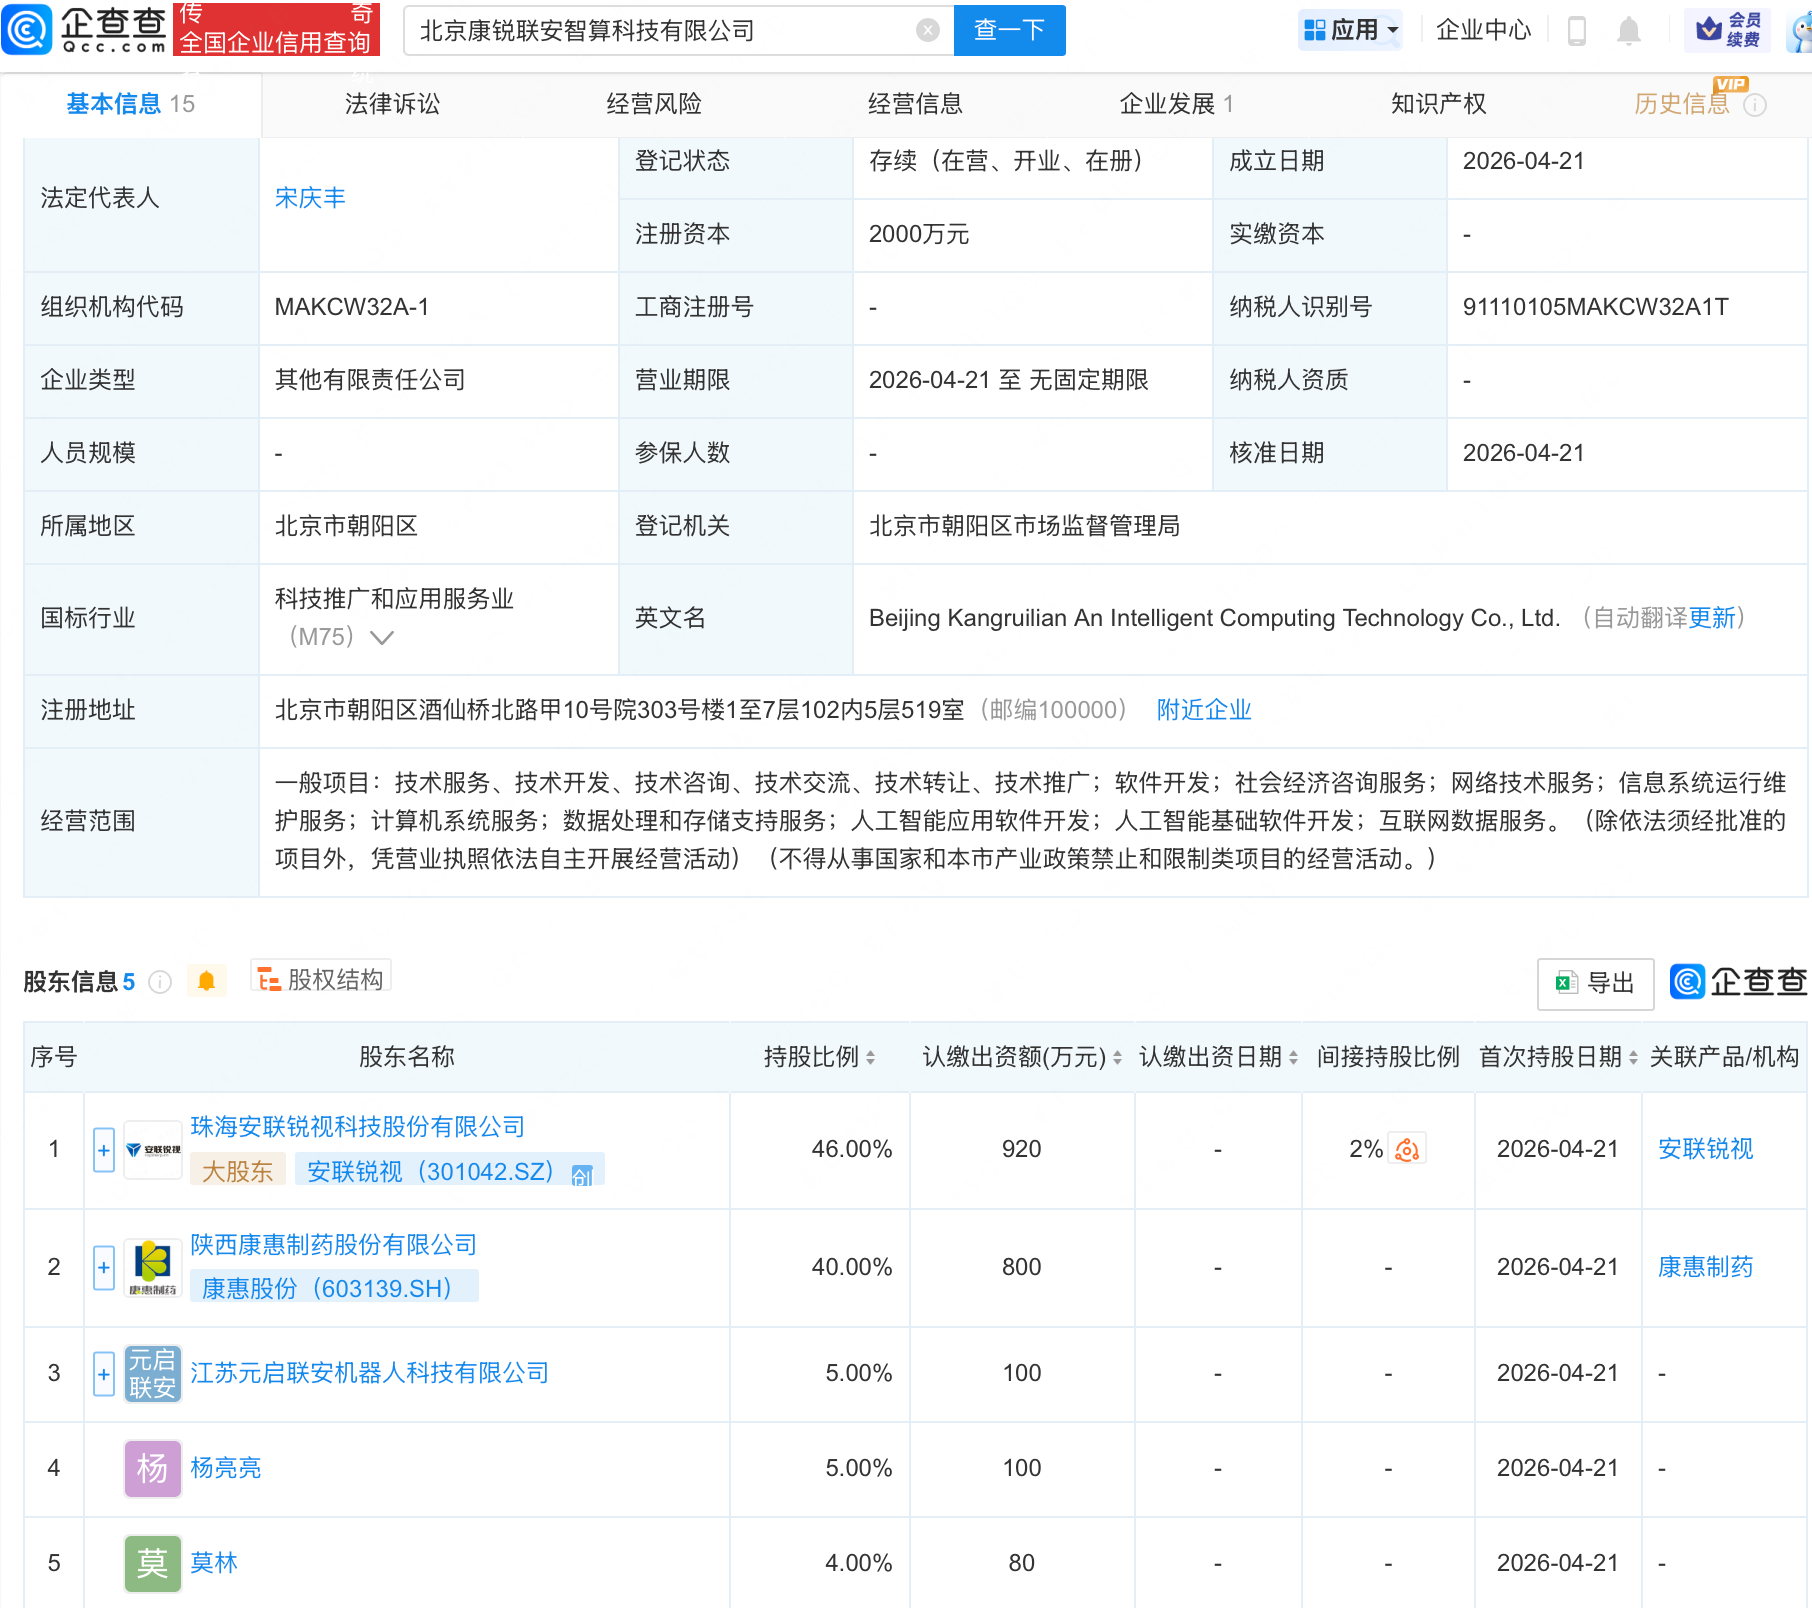Expand the 国标行业 M75 industry details
Image resolution: width=1812 pixels, height=1608 pixels.
(x=383, y=637)
